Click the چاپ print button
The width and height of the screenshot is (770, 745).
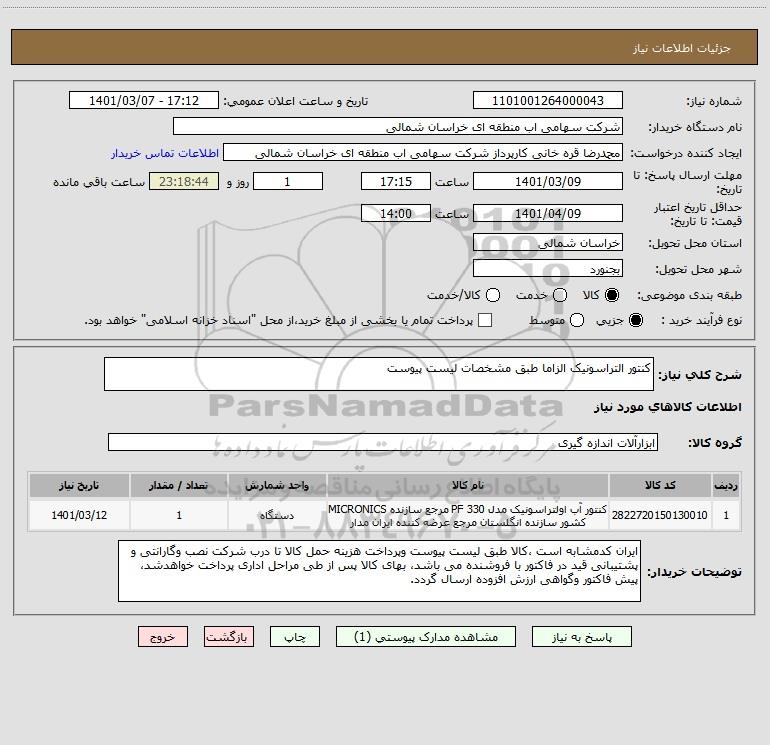point(295,637)
